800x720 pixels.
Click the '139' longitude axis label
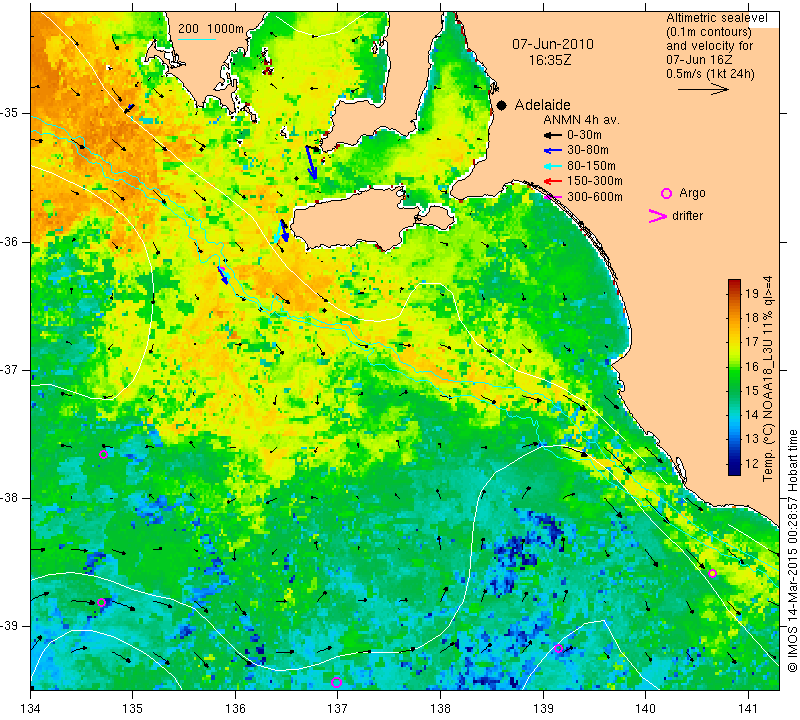[x=543, y=708]
